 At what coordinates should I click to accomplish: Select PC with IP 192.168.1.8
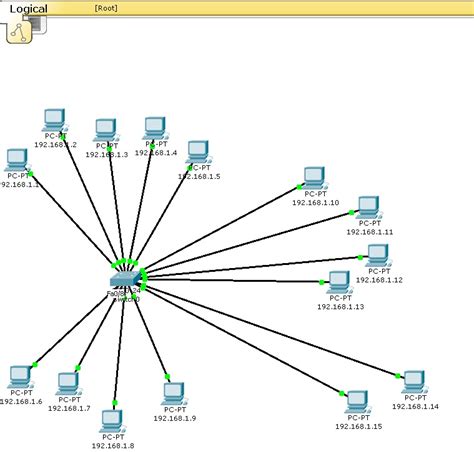click(x=112, y=421)
